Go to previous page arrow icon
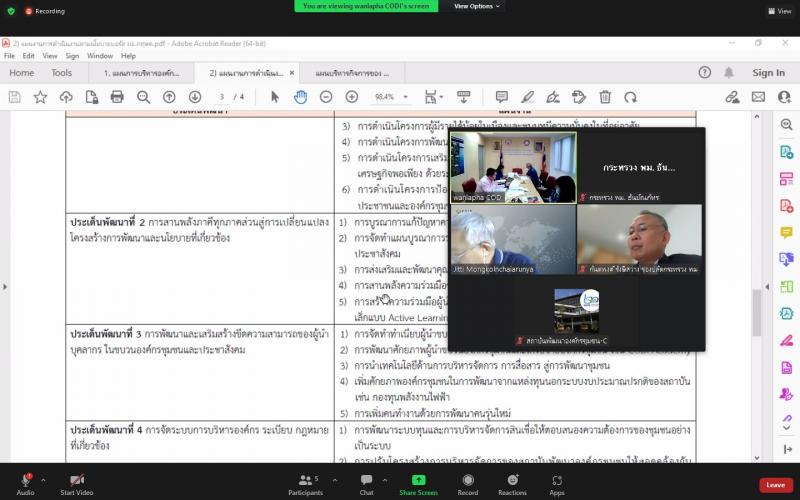The height and width of the screenshot is (500, 800). [169, 97]
